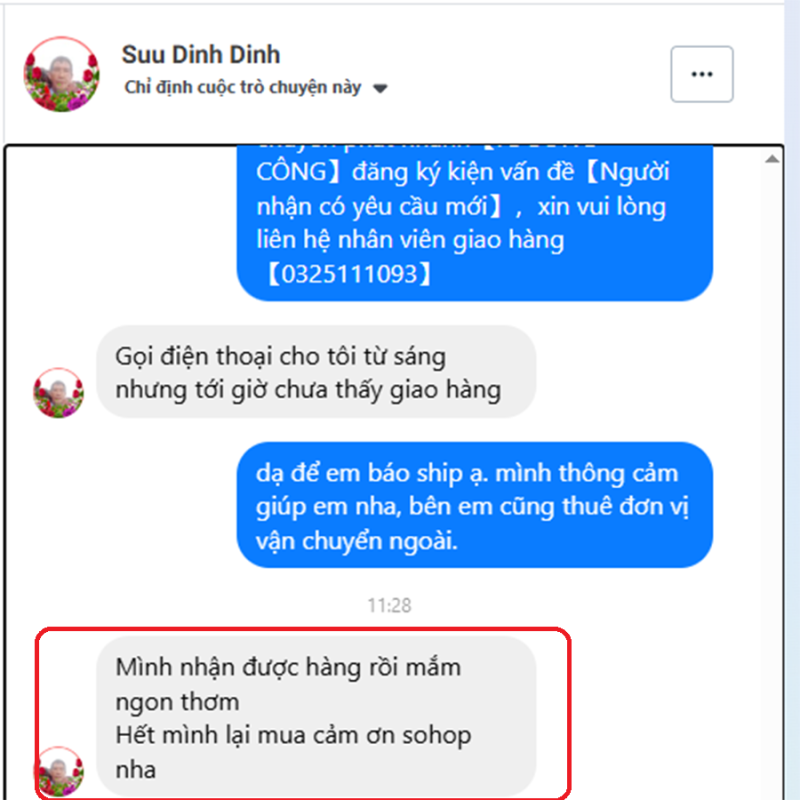
Task: Click the "Hết mình lại mua cảm ơn sohop" line
Action: [293, 735]
